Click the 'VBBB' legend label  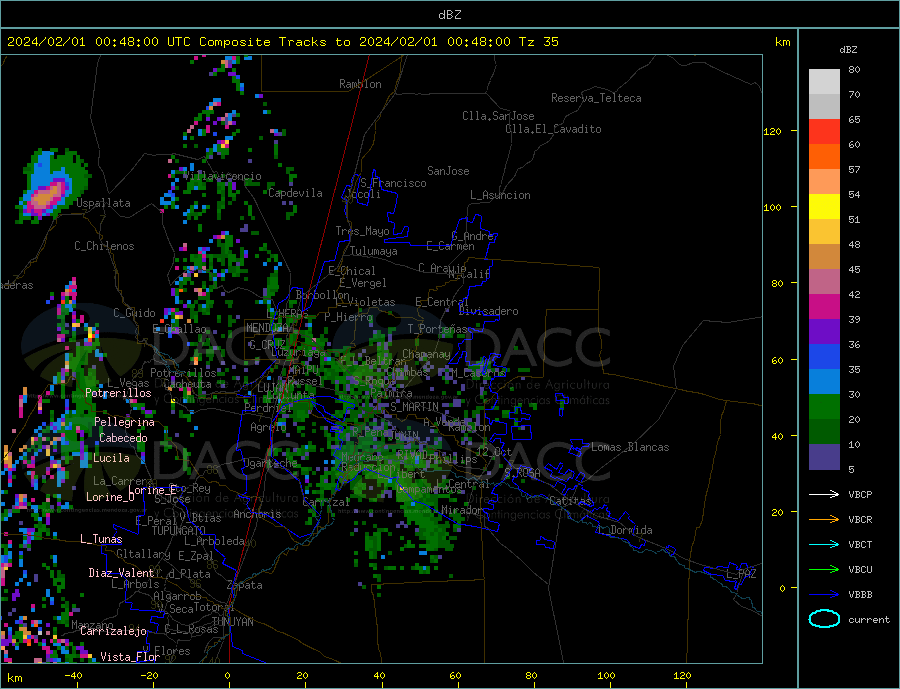click(860, 595)
